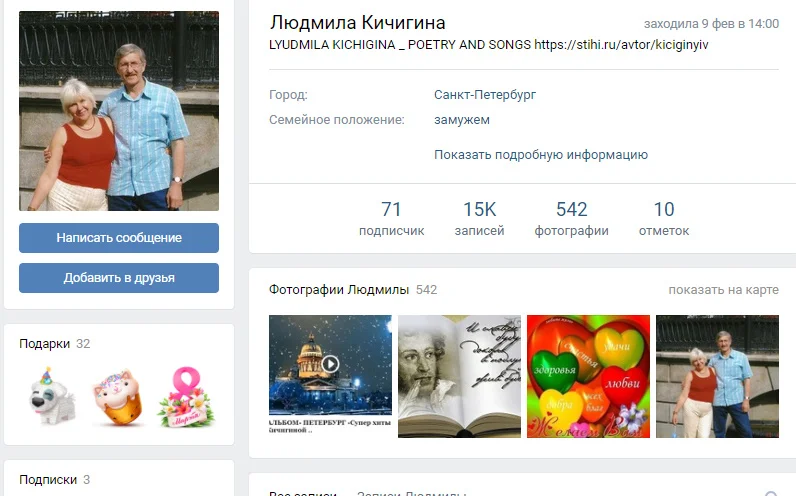Click the March 8 ribbon gift icon
Viewport: 796px width, 496px height.
click(x=186, y=396)
